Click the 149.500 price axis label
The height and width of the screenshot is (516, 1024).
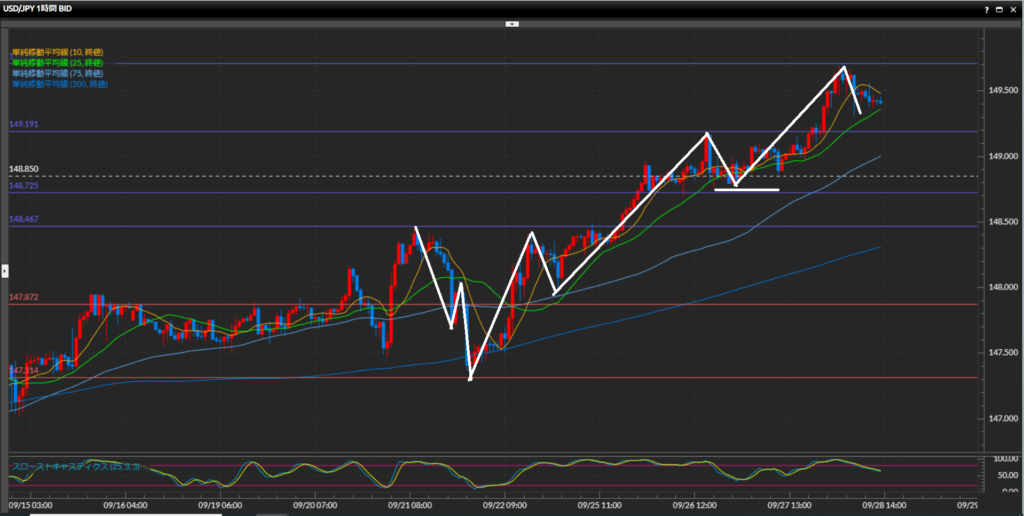pos(1003,91)
